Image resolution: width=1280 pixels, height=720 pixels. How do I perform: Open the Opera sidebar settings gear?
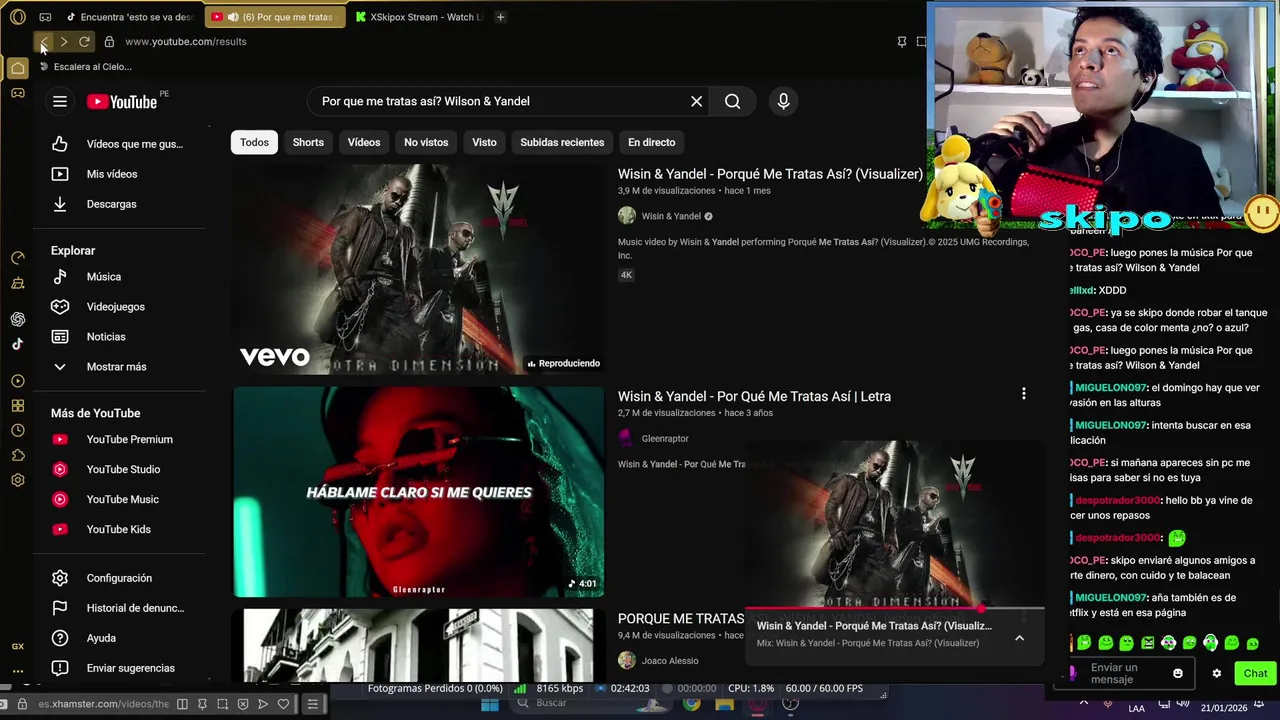(17, 480)
